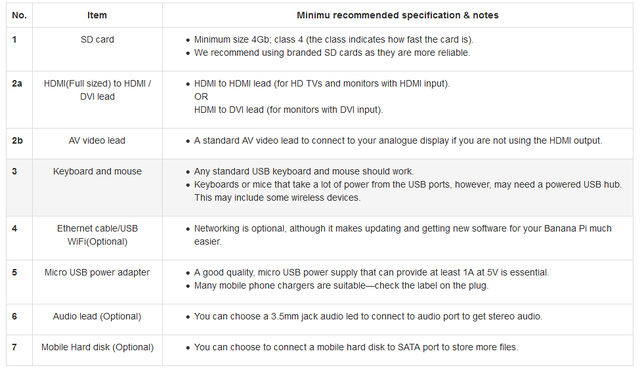Select the 'Audio lead (Optional)' cell
Viewport: 640px width, 368px height.
tap(97, 317)
